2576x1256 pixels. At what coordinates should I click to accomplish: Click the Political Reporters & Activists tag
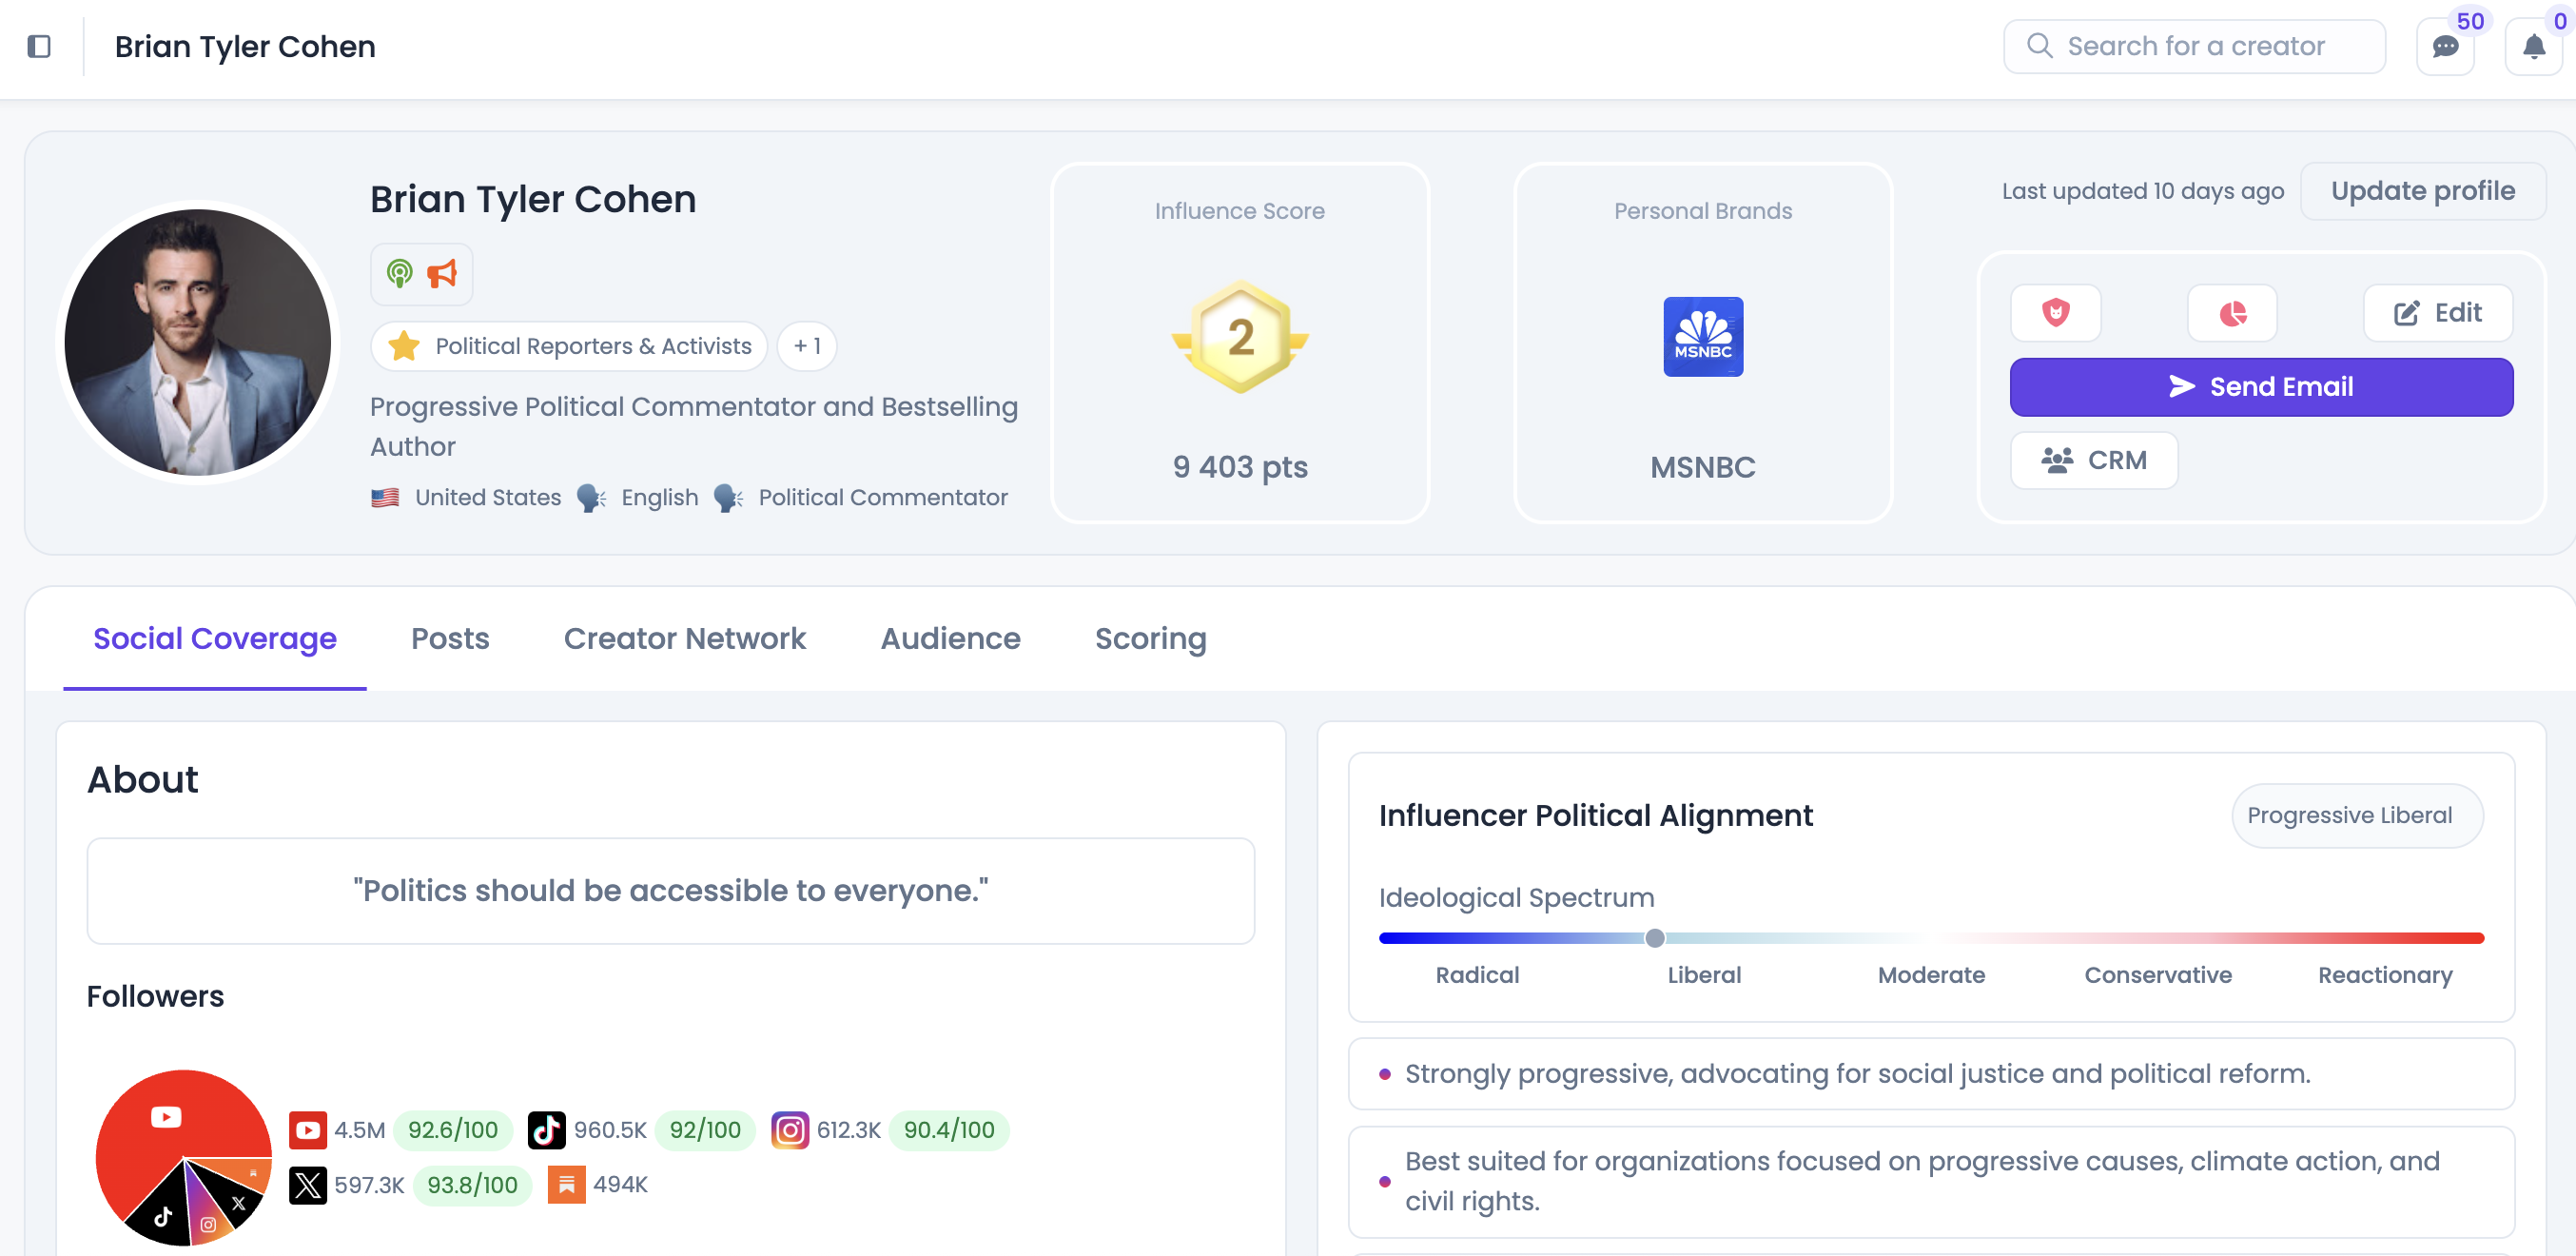569,346
